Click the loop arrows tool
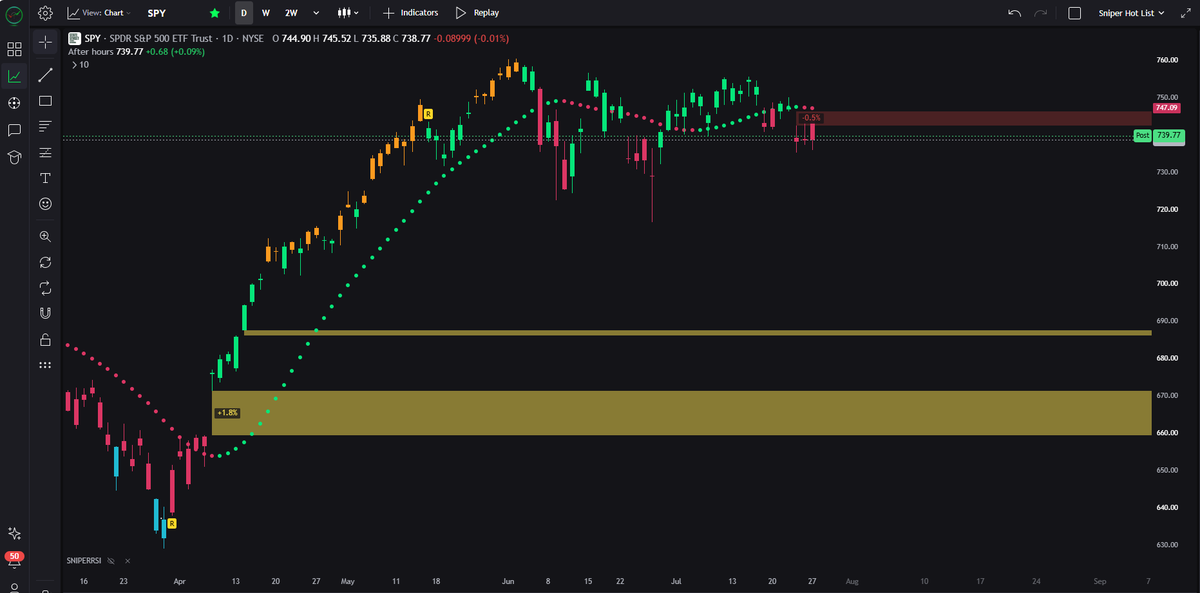The height and width of the screenshot is (593, 1200). tap(45, 288)
